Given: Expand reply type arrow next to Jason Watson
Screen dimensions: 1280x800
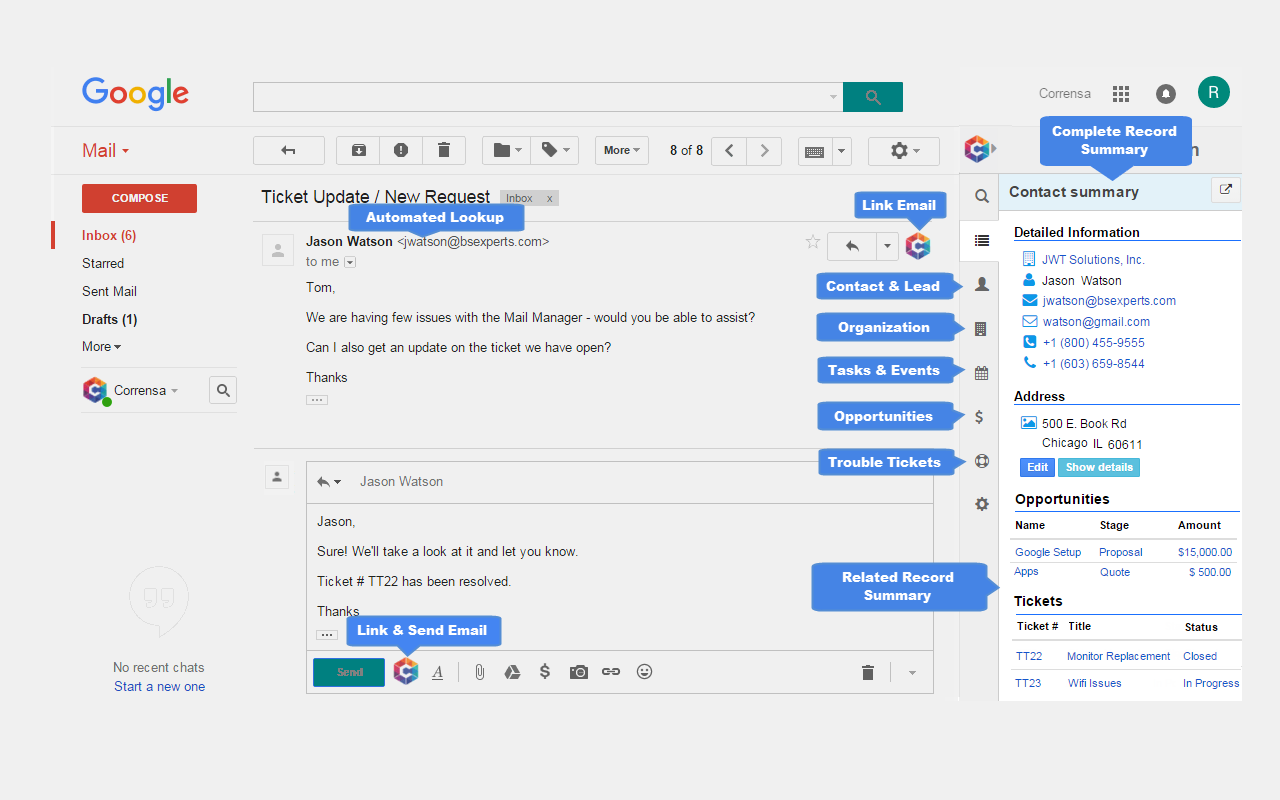Looking at the screenshot, I should [x=329, y=481].
